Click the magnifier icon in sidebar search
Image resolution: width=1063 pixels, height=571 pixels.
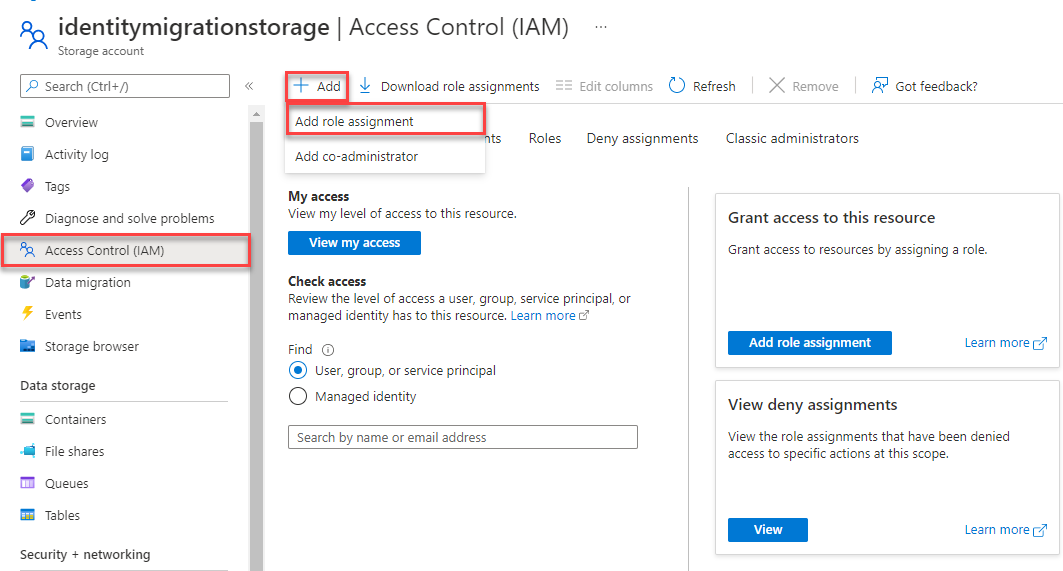(x=33, y=86)
